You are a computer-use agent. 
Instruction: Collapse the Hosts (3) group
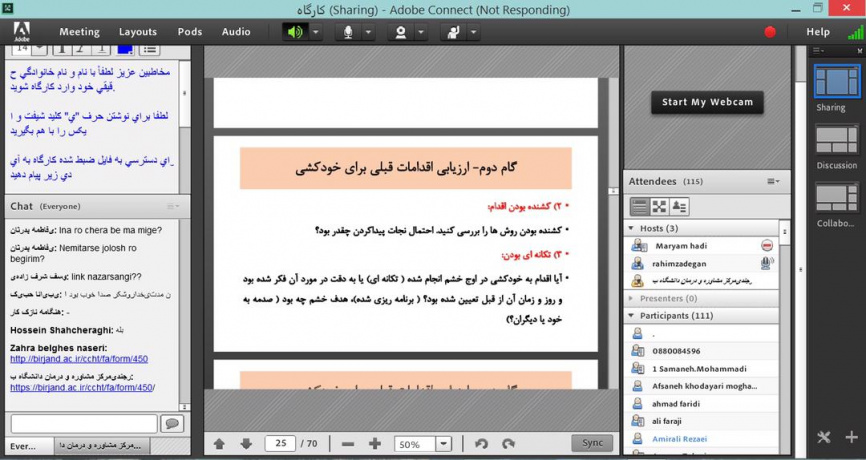click(x=631, y=228)
